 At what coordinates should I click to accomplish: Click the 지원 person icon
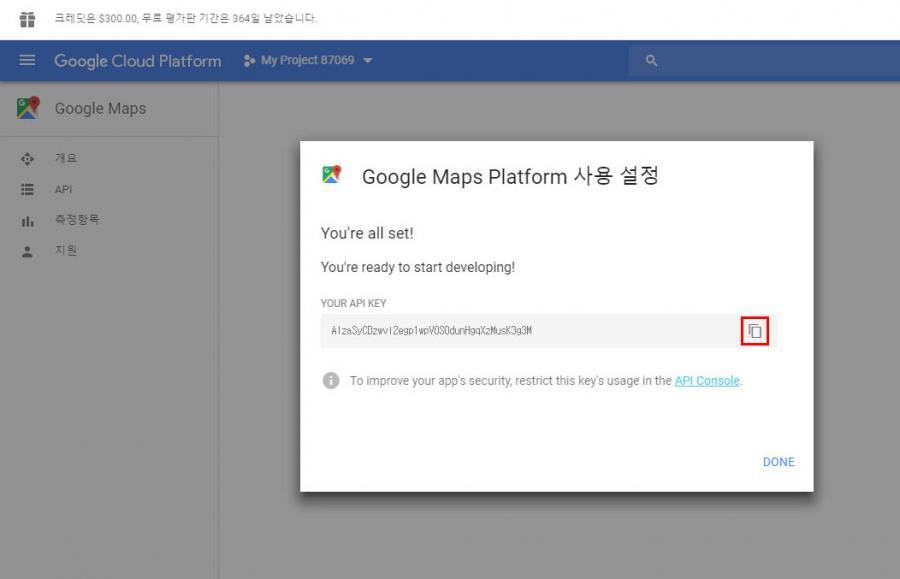pos(28,251)
